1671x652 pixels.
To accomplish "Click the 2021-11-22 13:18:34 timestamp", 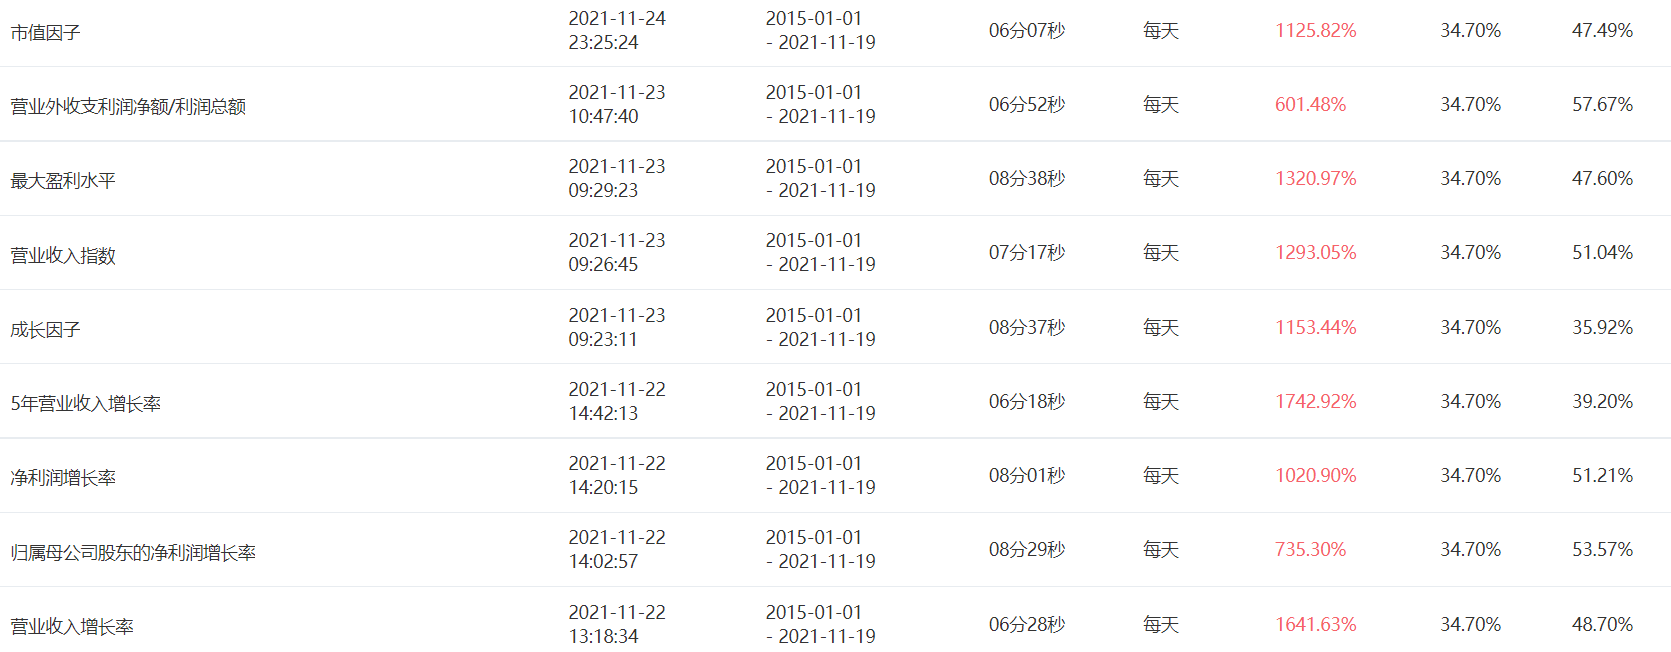I will pyautogui.click(x=616, y=625).
